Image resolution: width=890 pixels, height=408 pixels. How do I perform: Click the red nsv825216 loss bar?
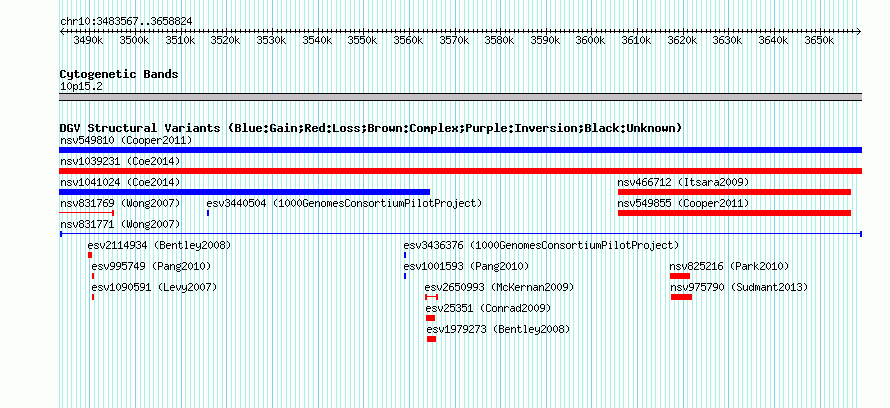(x=680, y=276)
